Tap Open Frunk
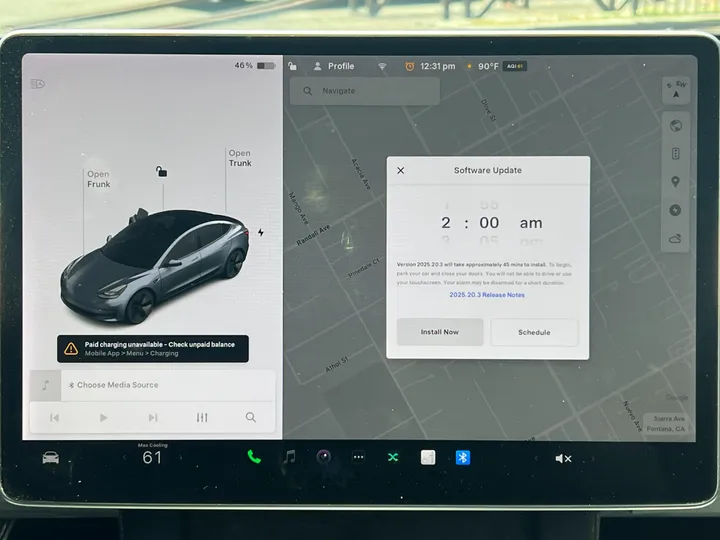720x540 pixels. [99, 179]
